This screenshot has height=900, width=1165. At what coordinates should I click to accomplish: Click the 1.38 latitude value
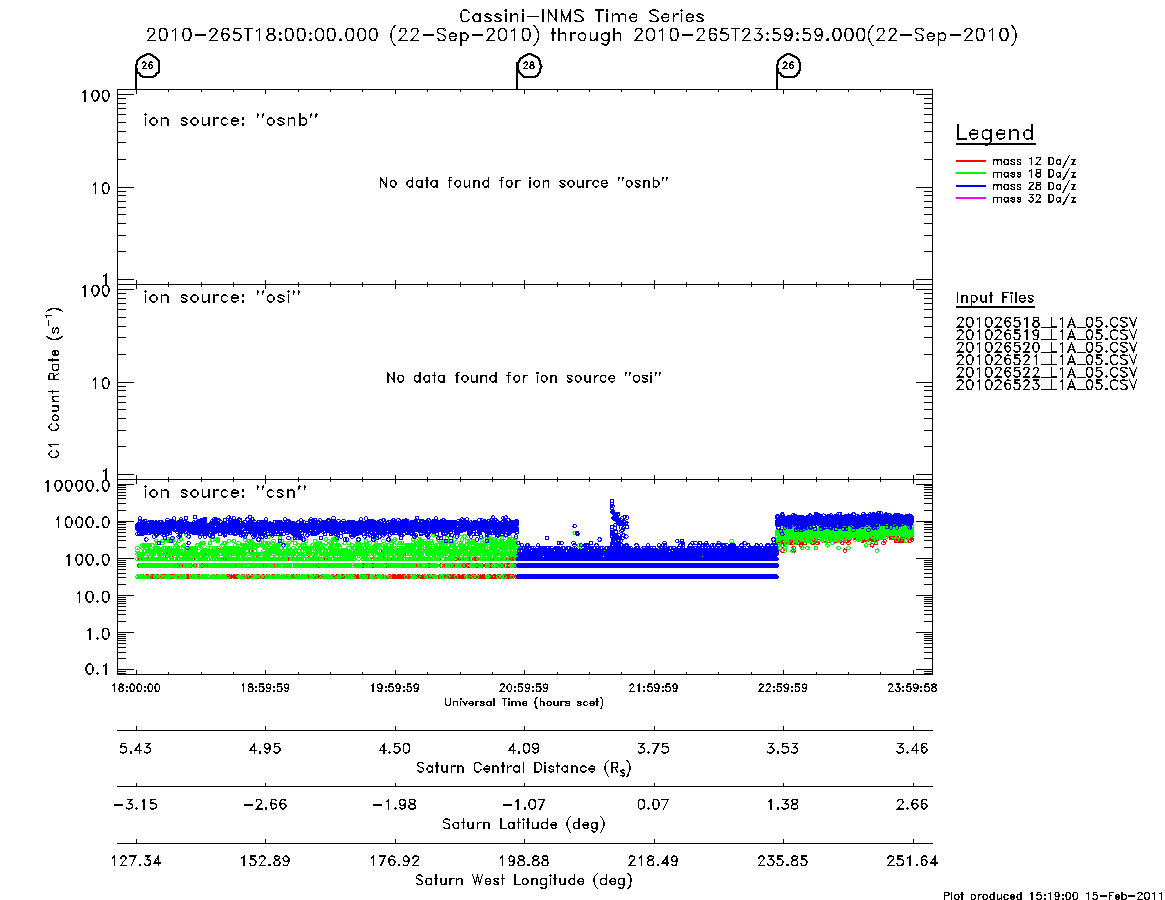click(x=782, y=805)
